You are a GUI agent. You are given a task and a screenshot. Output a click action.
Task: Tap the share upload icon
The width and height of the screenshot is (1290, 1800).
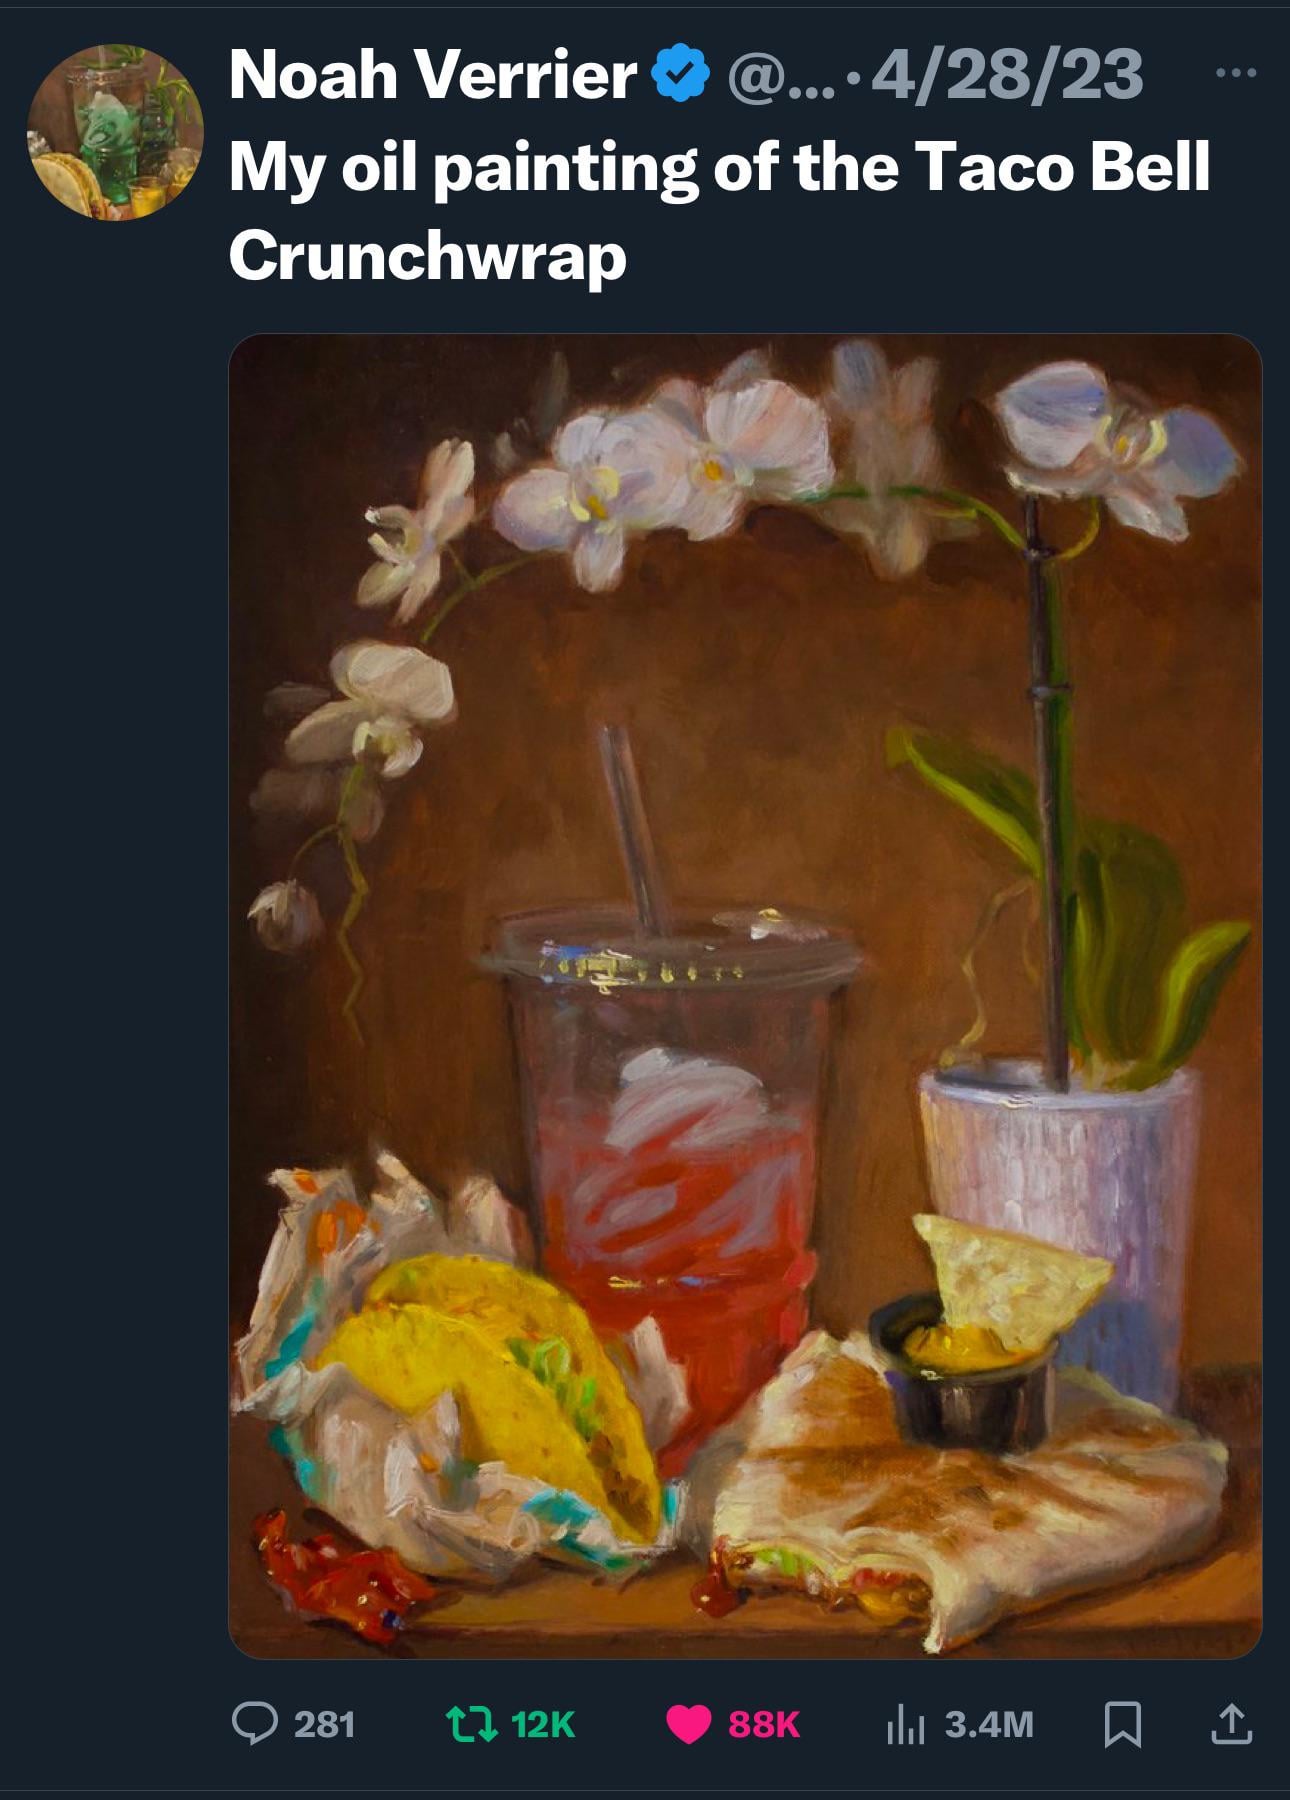(1230, 1725)
